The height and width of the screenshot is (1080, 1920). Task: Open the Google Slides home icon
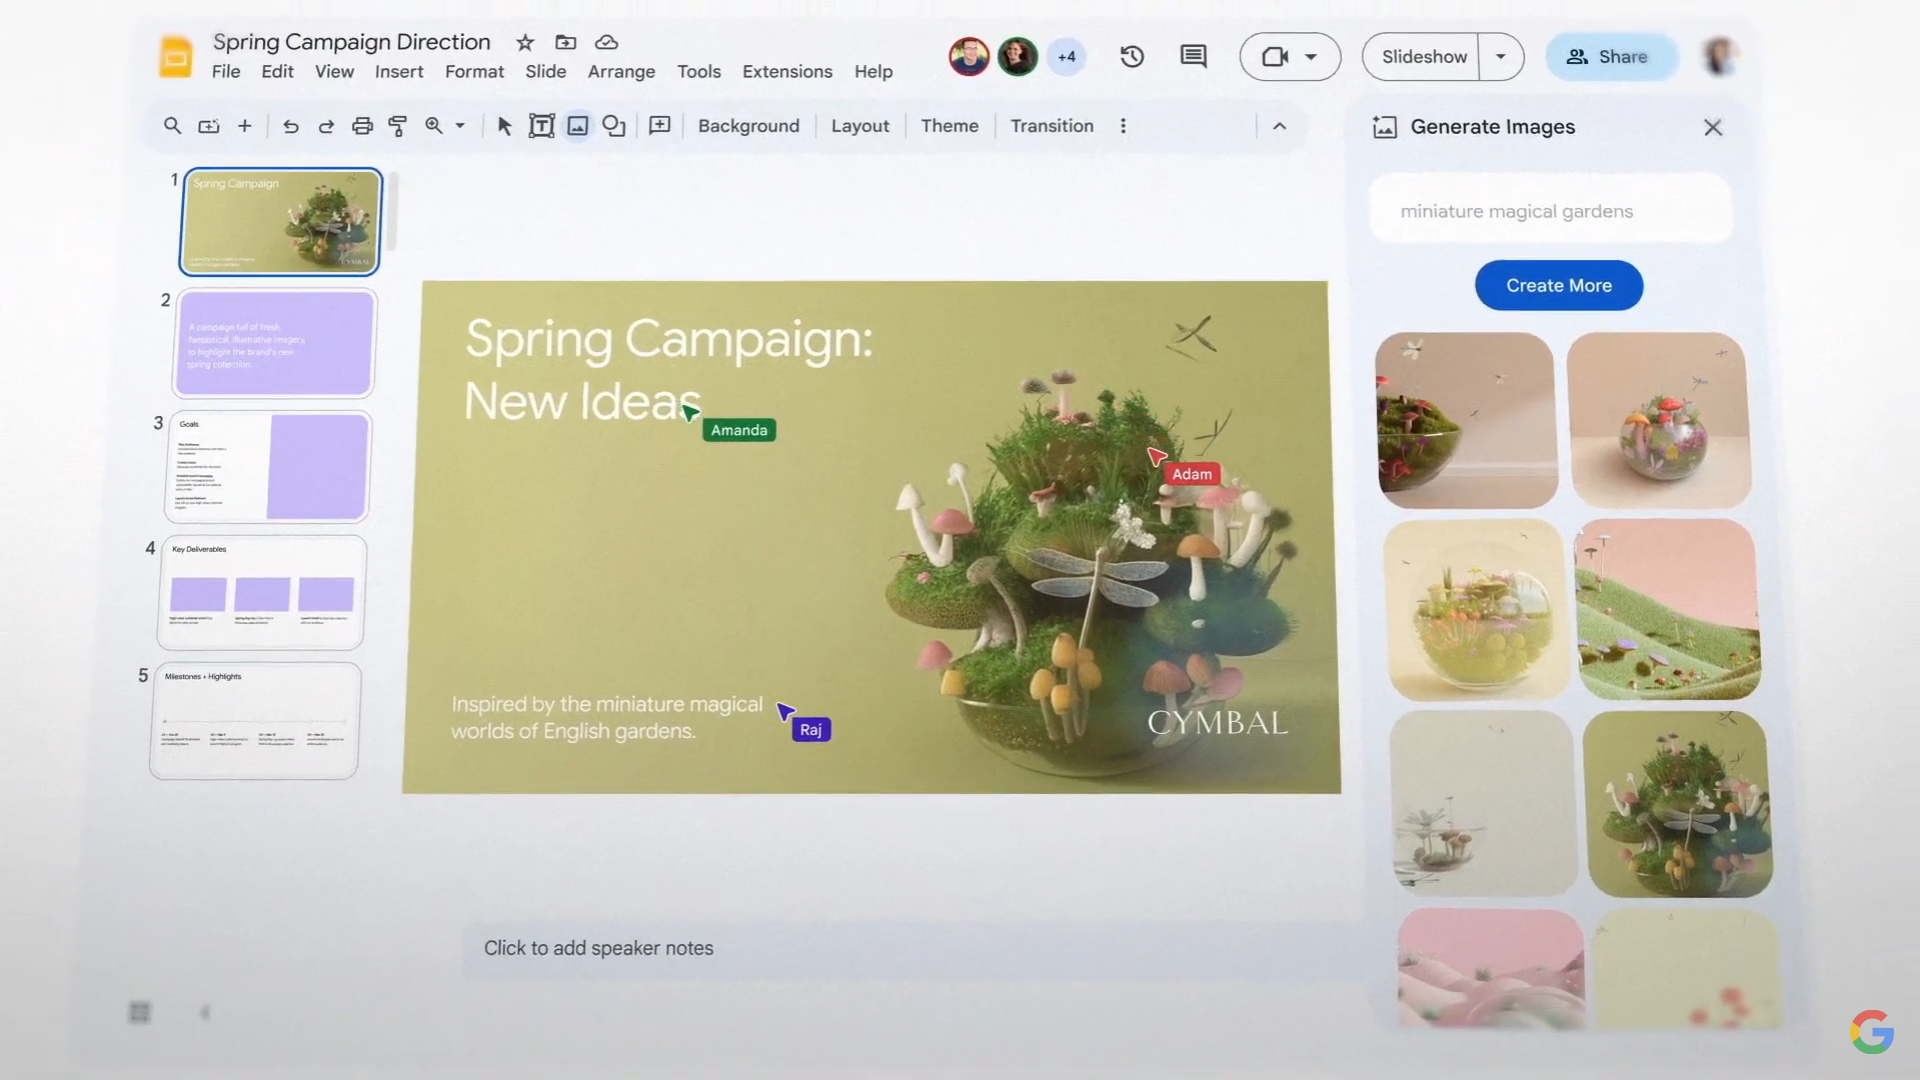pyautogui.click(x=175, y=57)
